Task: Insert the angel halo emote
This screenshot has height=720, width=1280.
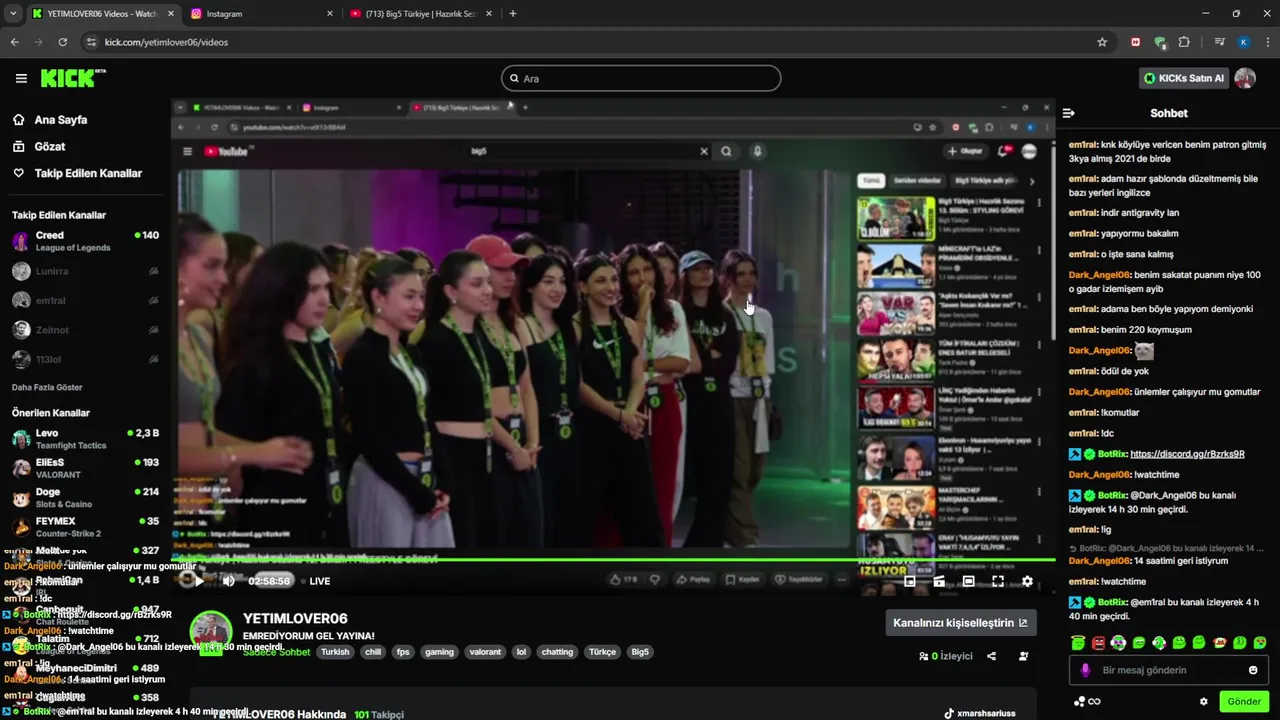Action: tap(1078, 642)
